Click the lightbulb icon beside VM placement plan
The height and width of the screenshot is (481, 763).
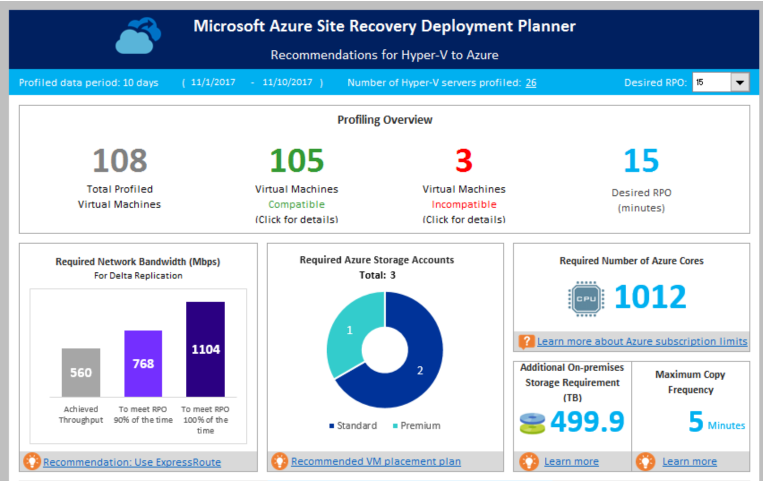click(279, 461)
